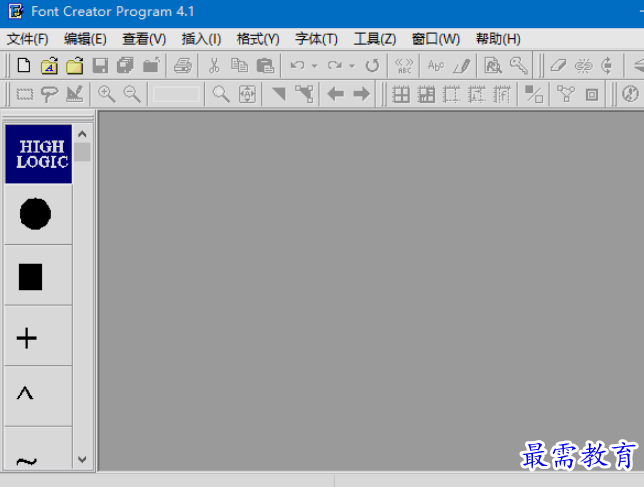Click the Abc font test icon
The height and width of the screenshot is (487, 644).
436,66
